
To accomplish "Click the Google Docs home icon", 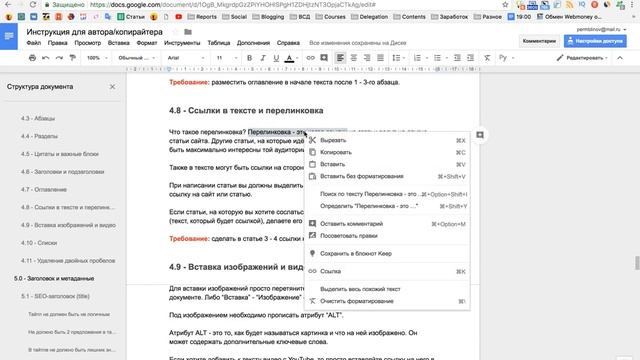I will coord(9,36).
